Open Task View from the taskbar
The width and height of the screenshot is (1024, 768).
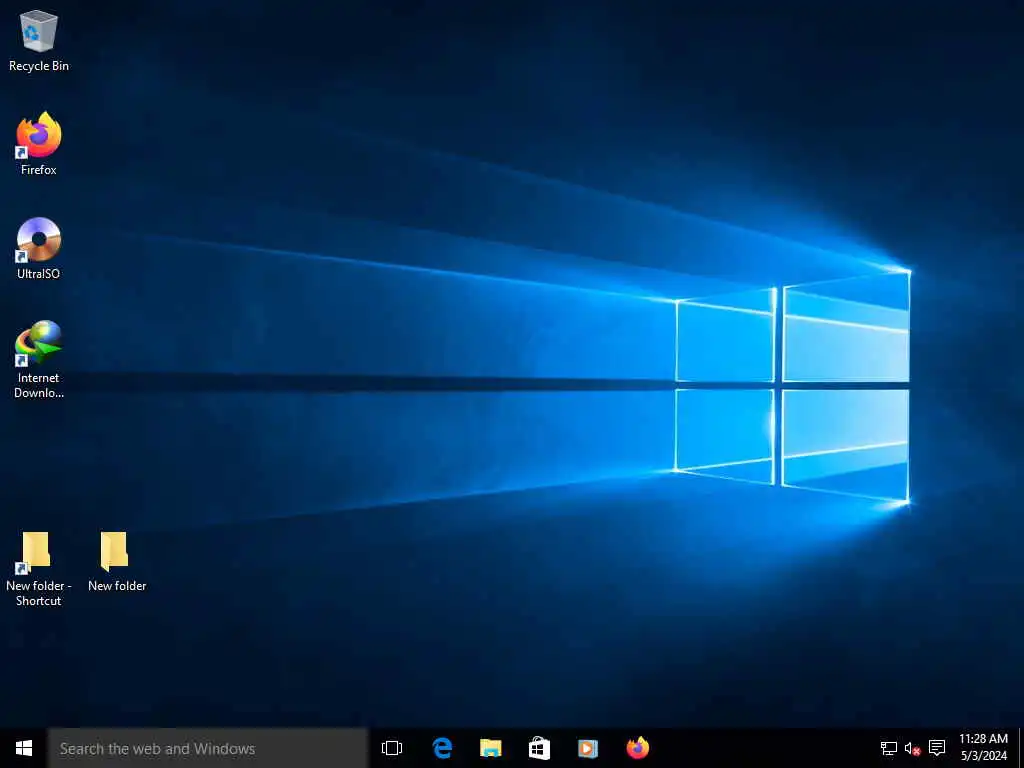392,748
